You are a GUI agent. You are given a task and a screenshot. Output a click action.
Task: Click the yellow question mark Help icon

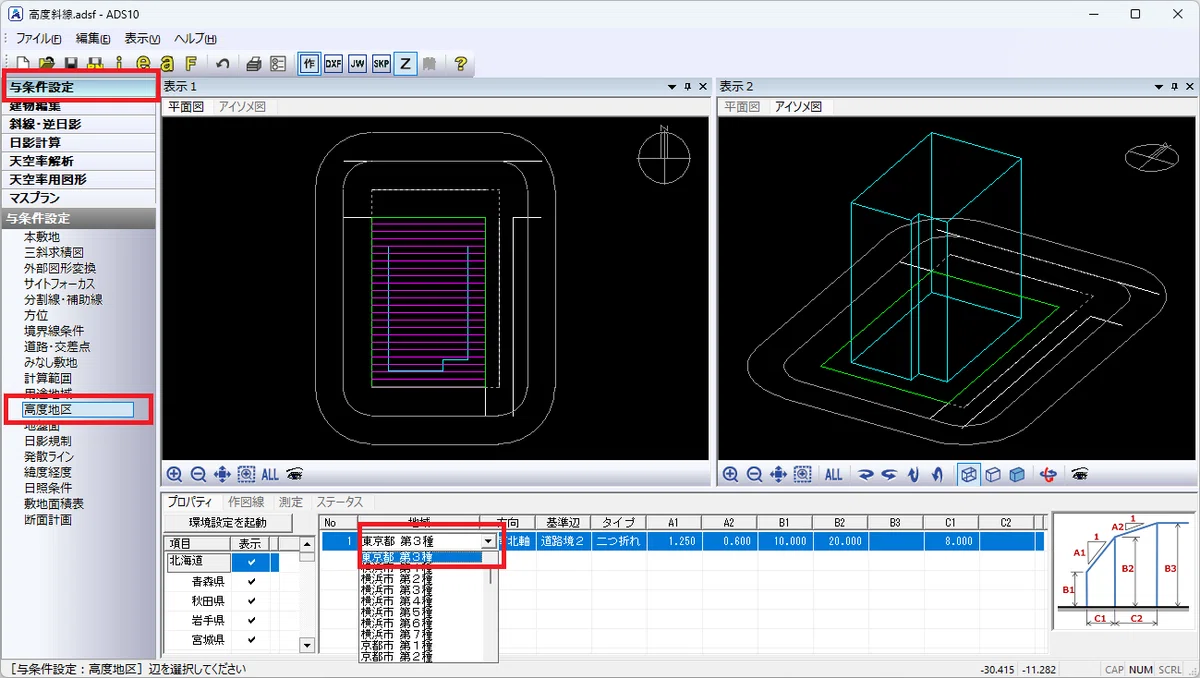point(460,63)
